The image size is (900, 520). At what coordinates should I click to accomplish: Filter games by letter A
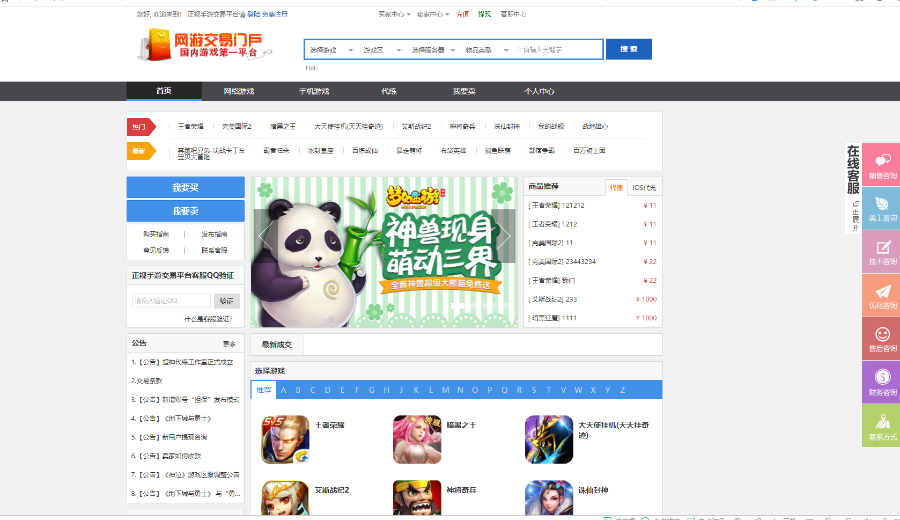click(x=283, y=390)
